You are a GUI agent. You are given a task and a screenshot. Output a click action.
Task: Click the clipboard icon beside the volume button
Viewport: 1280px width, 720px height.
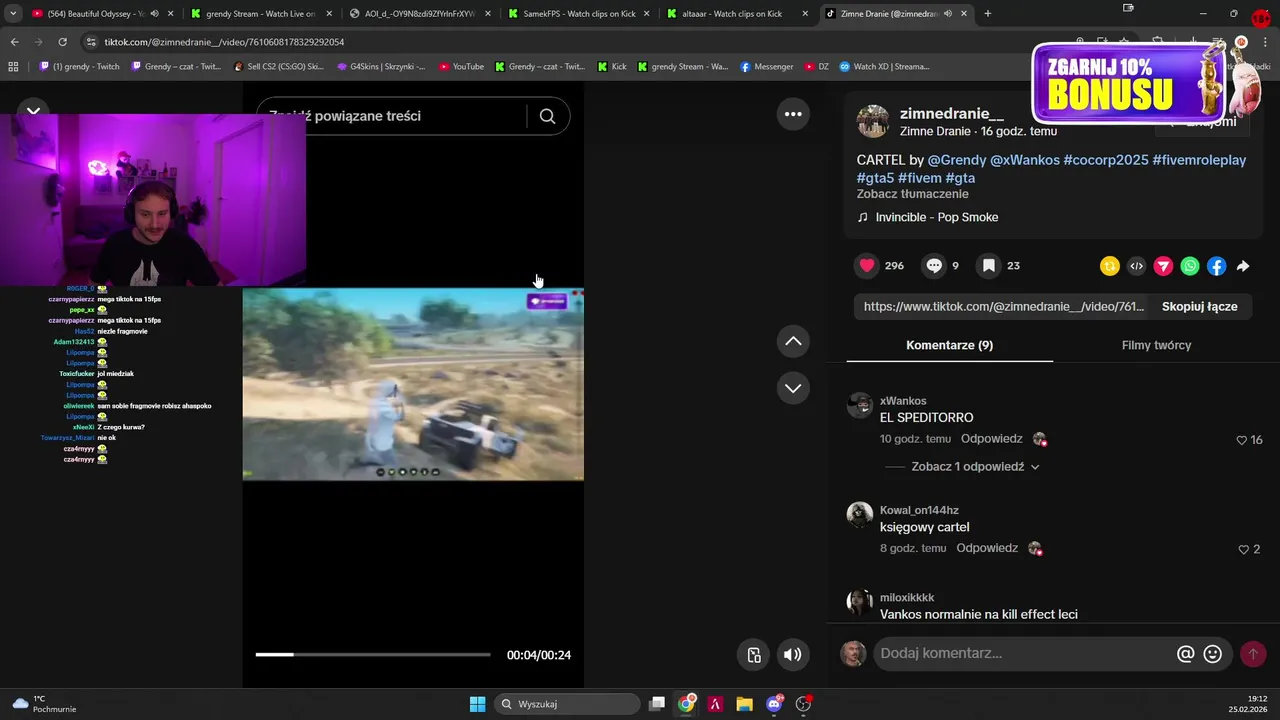pyautogui.click(x=754, y=655)
